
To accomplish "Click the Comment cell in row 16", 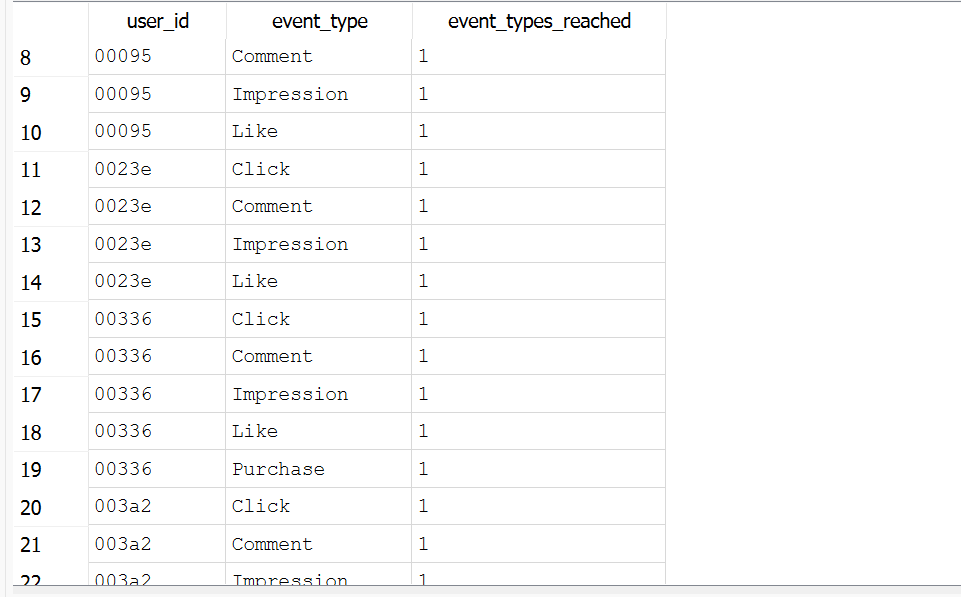I will tap(272, 356).
